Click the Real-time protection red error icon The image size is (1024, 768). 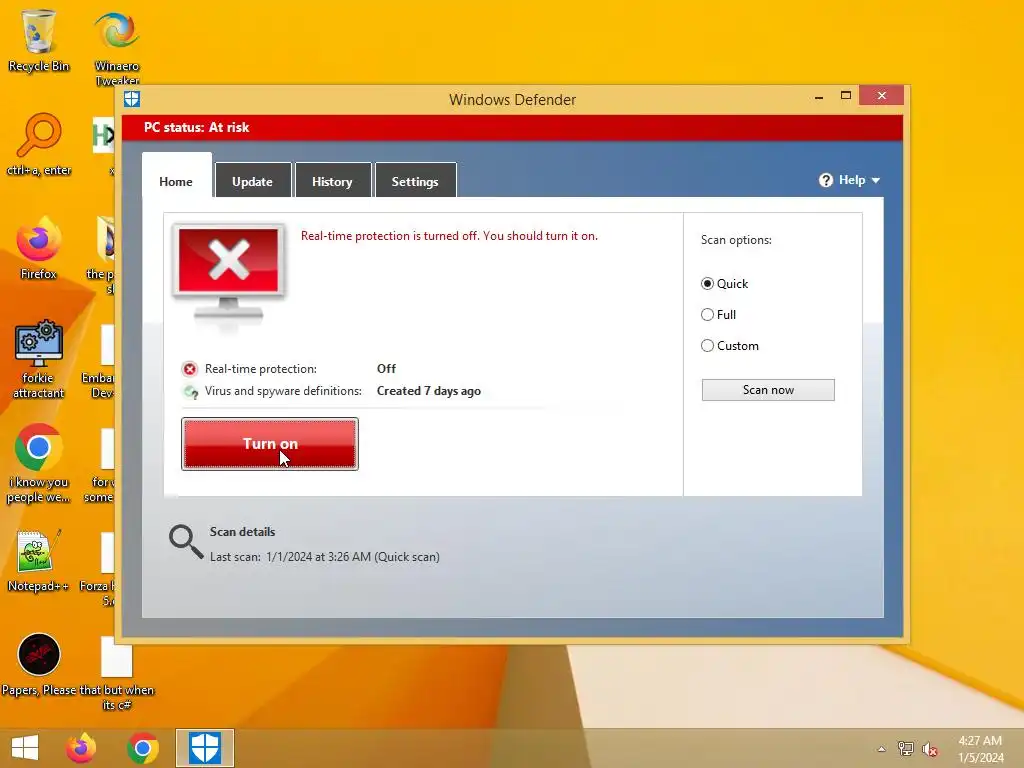click(x=189, y=369)
